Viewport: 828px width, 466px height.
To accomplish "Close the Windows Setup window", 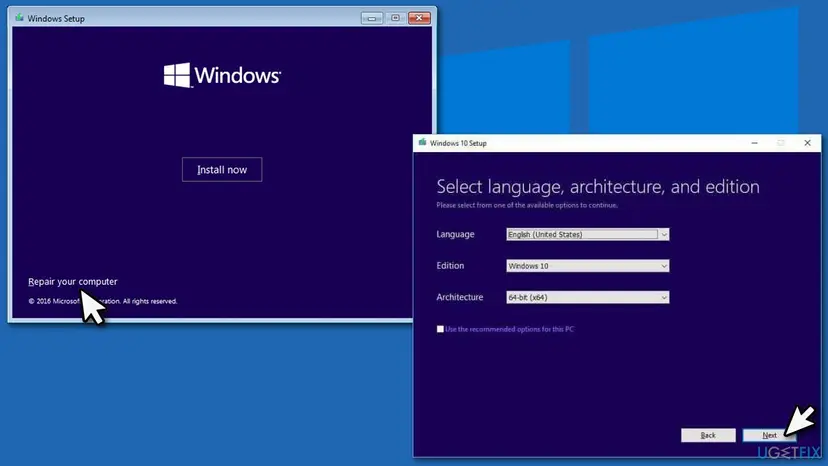I will tap(419, 18).
